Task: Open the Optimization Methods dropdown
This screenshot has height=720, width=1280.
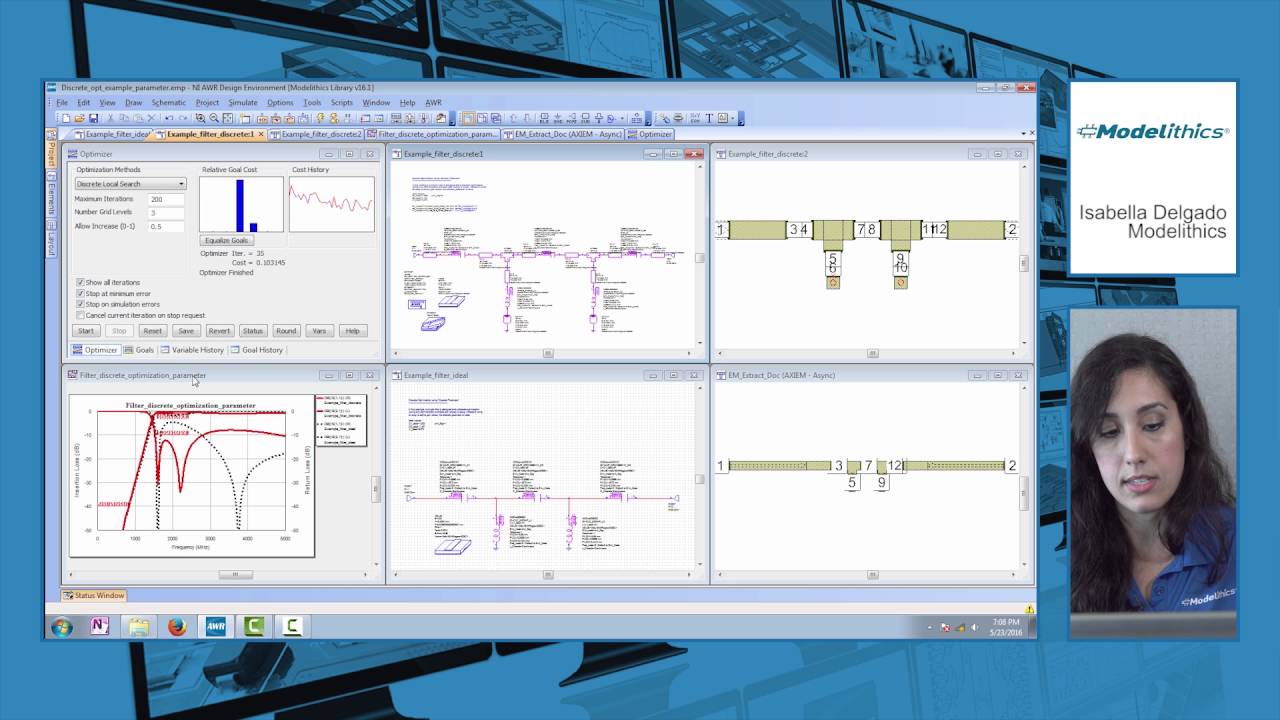Action: pos(131,184)
